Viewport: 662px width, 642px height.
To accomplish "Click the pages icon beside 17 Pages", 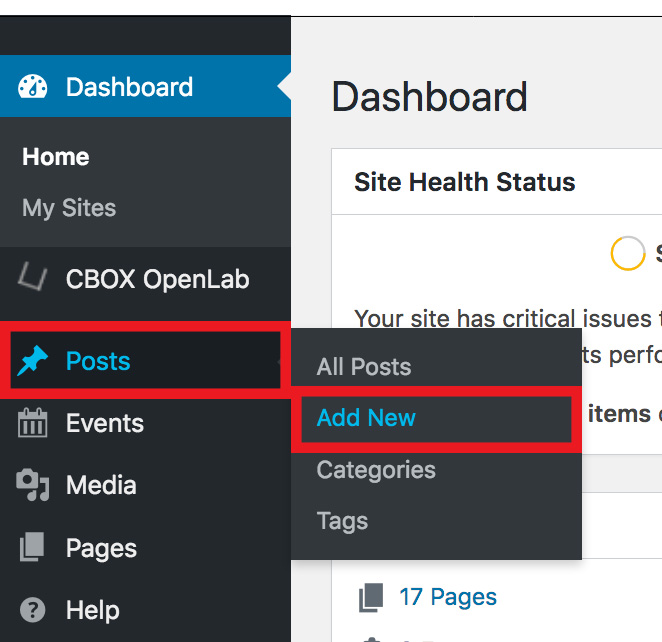I will 371,597.
